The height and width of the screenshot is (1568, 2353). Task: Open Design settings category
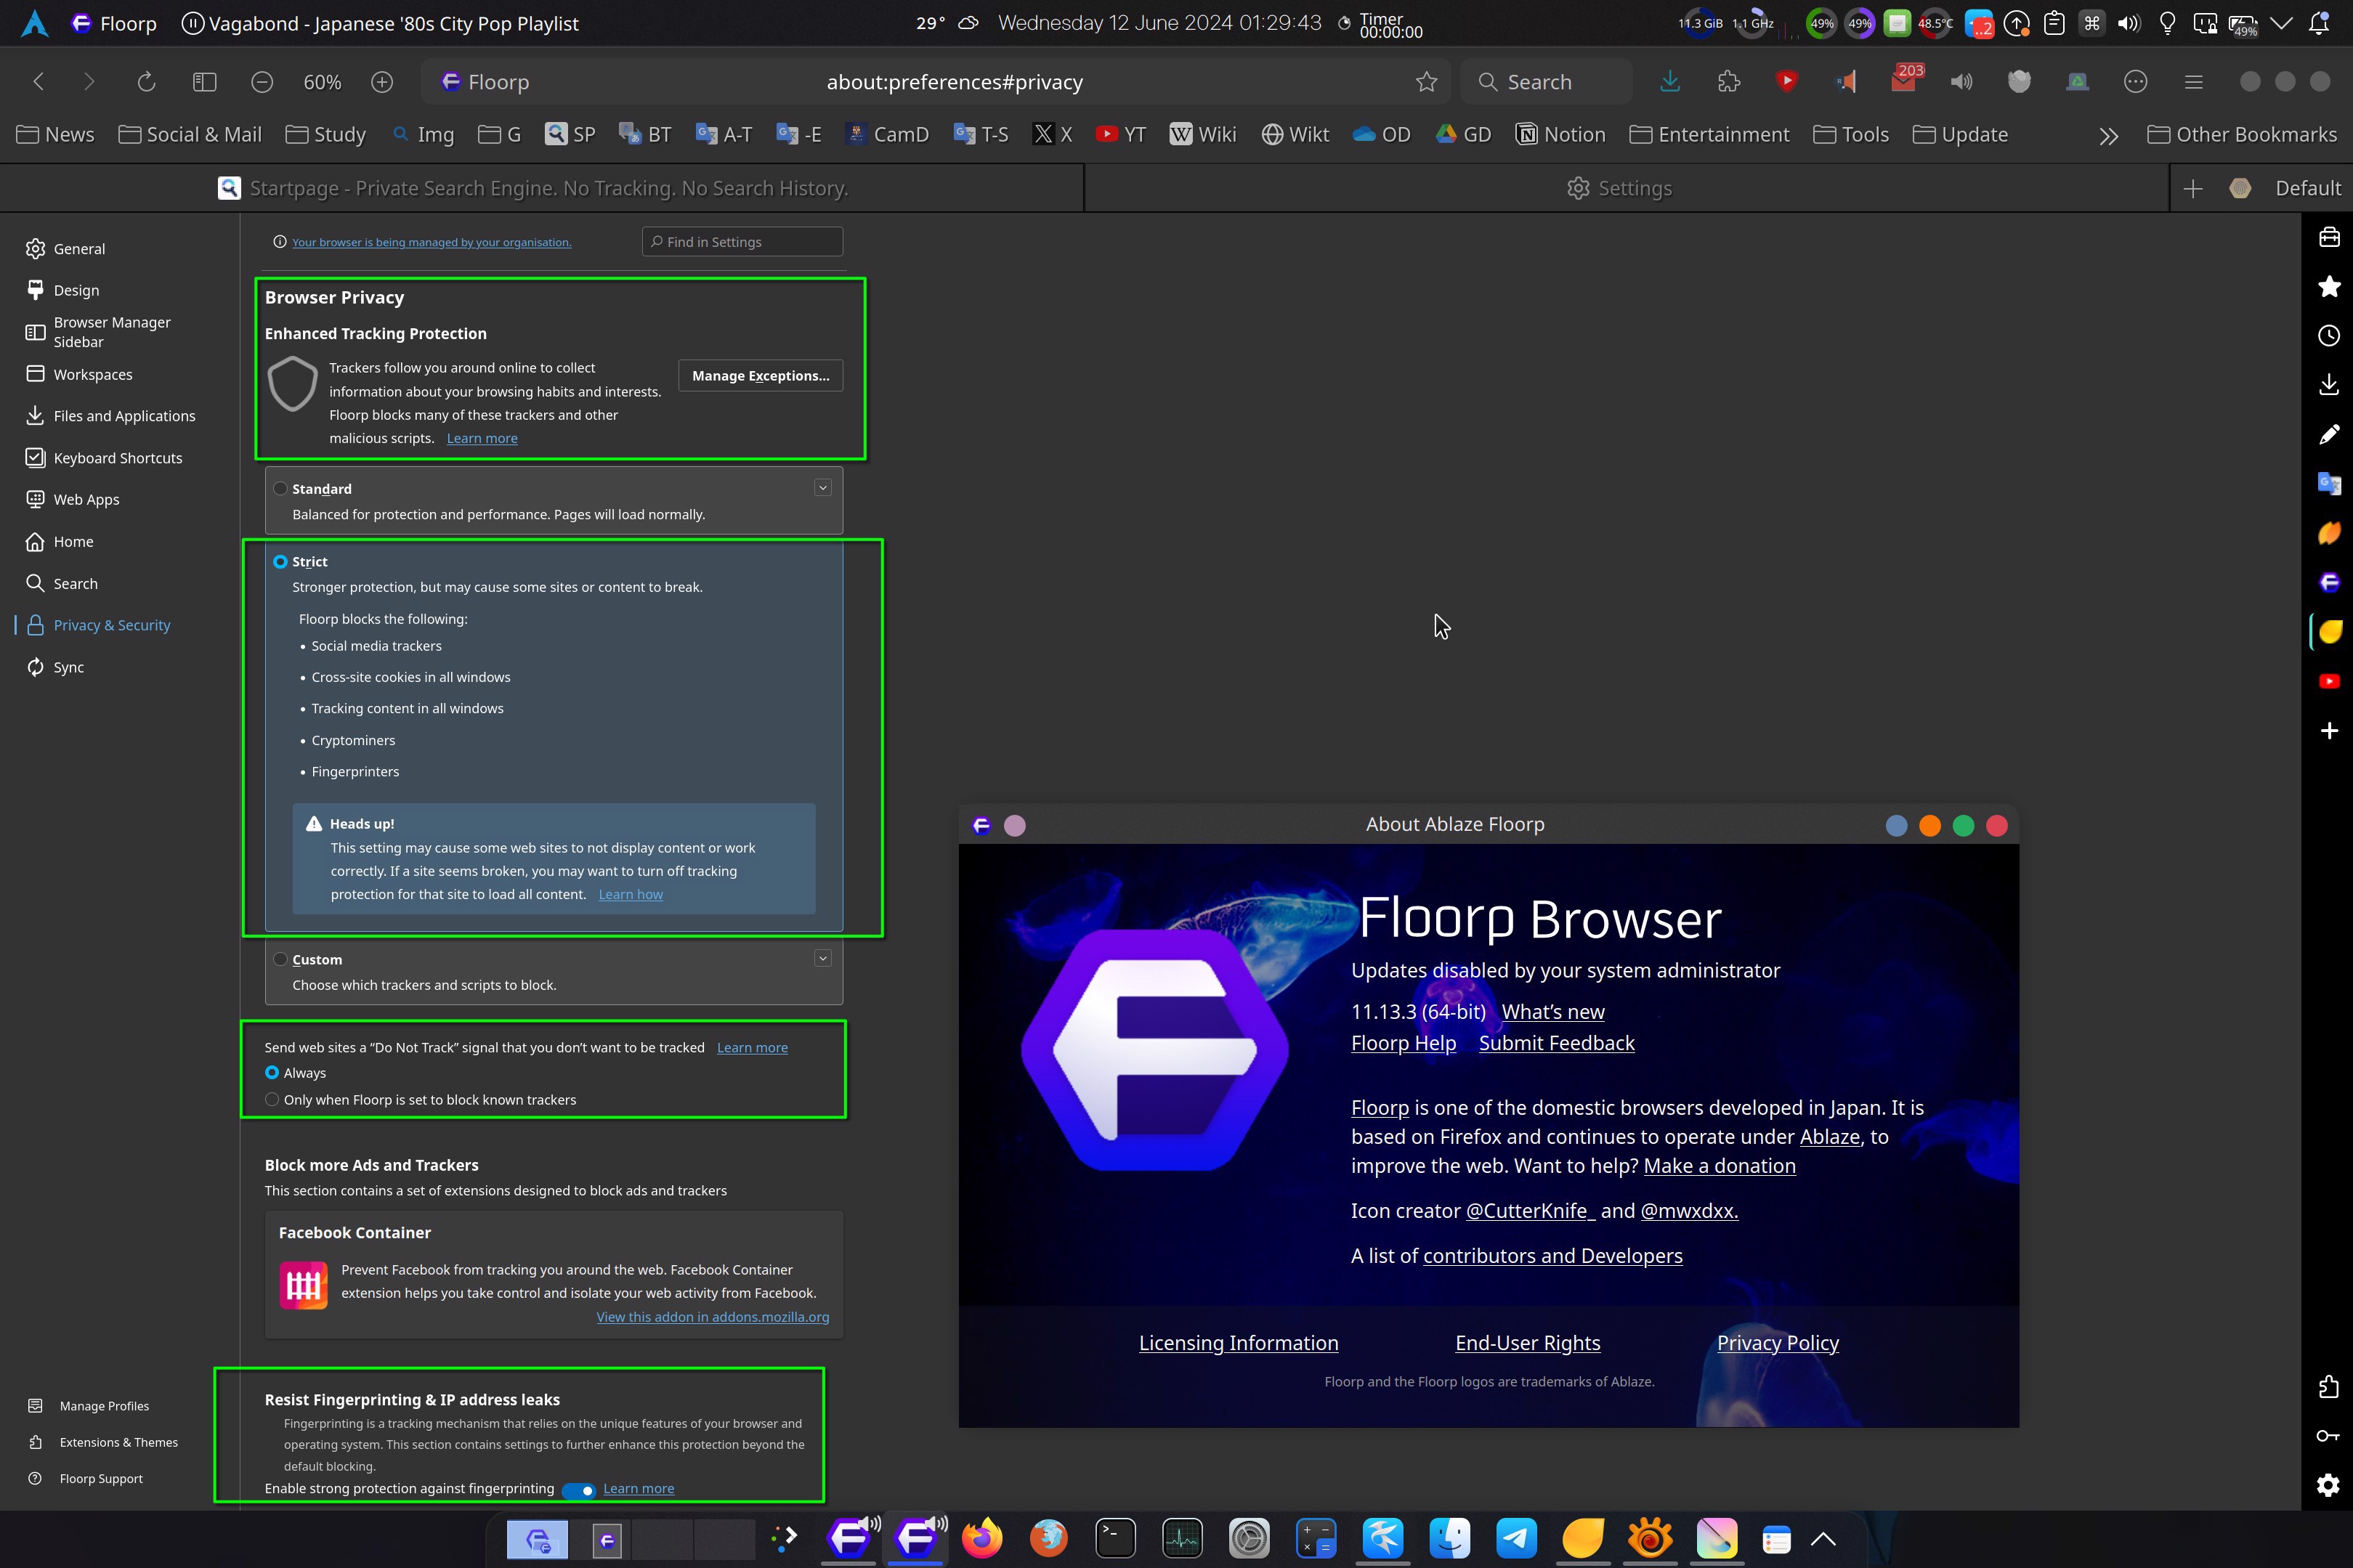pos(63,290)
